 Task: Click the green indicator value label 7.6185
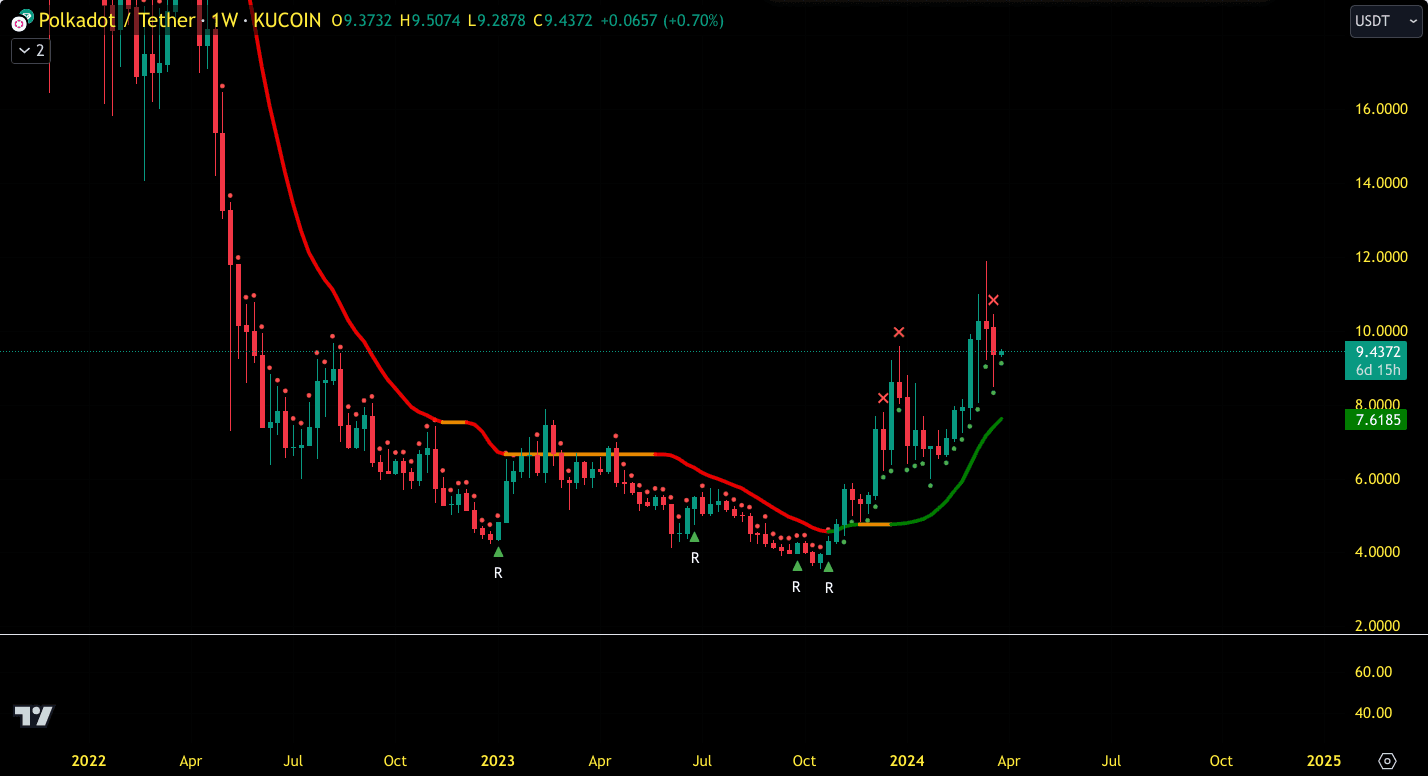[1376, 419]
